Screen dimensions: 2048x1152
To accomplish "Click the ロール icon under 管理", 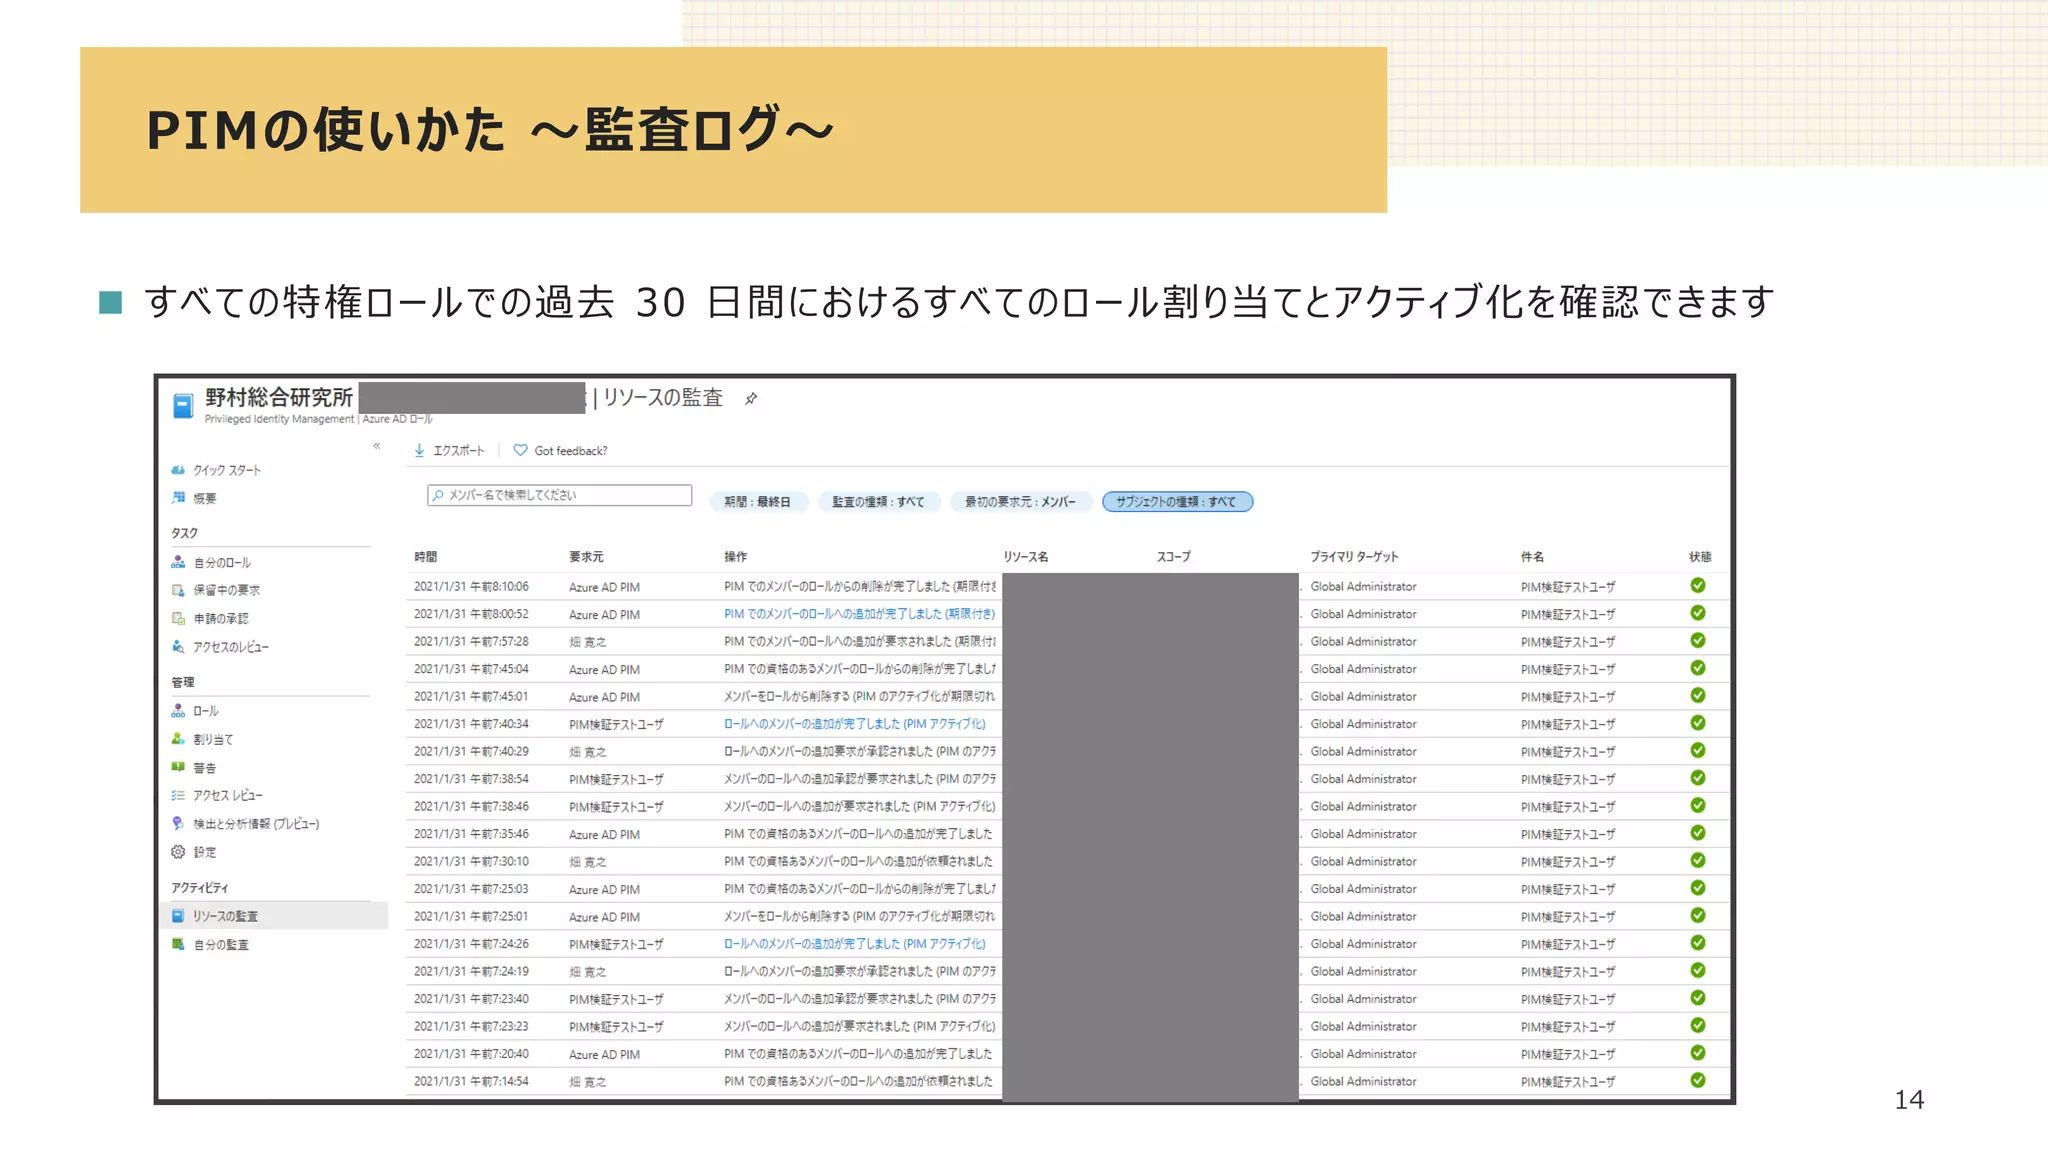I will coord(178,711).
